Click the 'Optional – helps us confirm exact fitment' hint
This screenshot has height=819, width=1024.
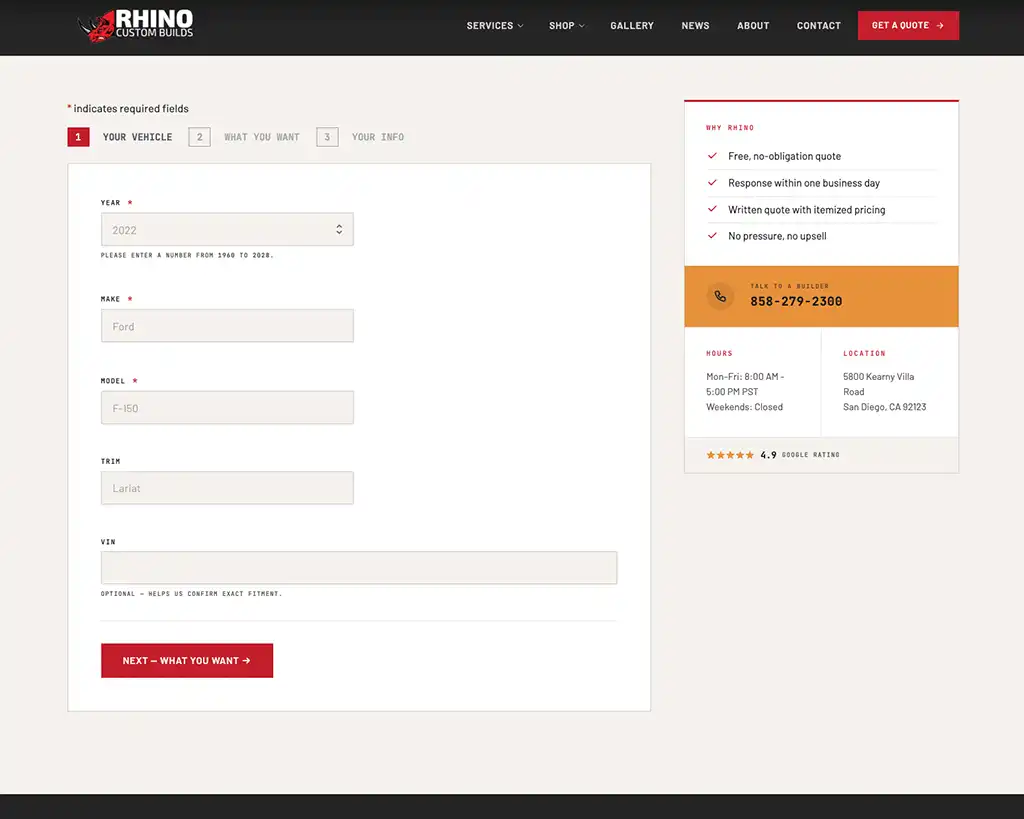coord(191,594)
